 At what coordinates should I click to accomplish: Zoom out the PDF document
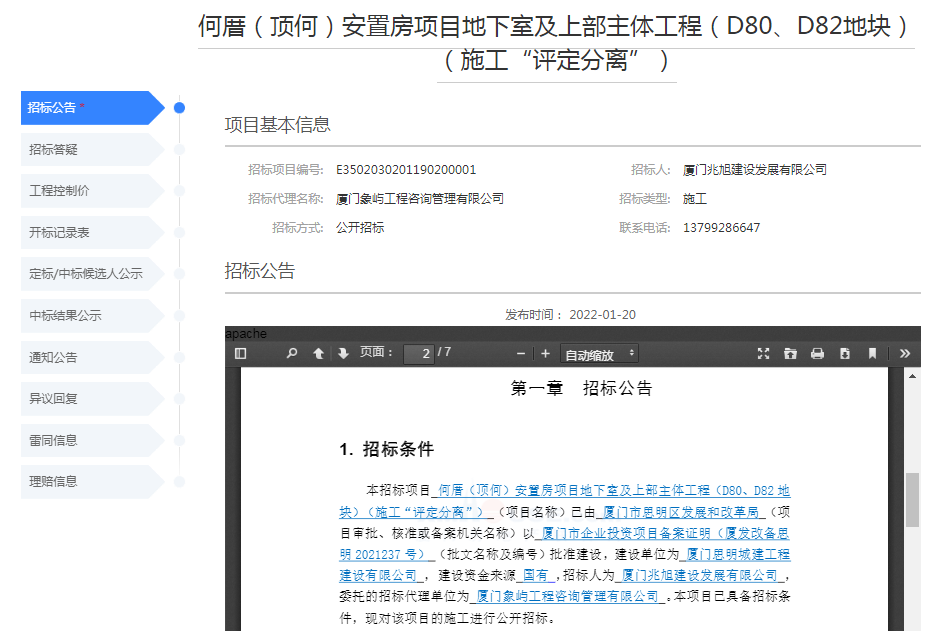coord(520,353)
